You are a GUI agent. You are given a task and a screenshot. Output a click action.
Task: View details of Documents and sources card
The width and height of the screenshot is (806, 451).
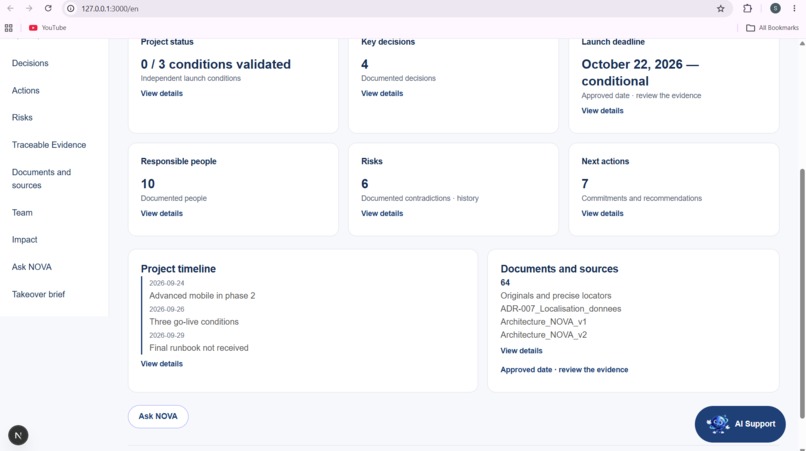(521, 351)
